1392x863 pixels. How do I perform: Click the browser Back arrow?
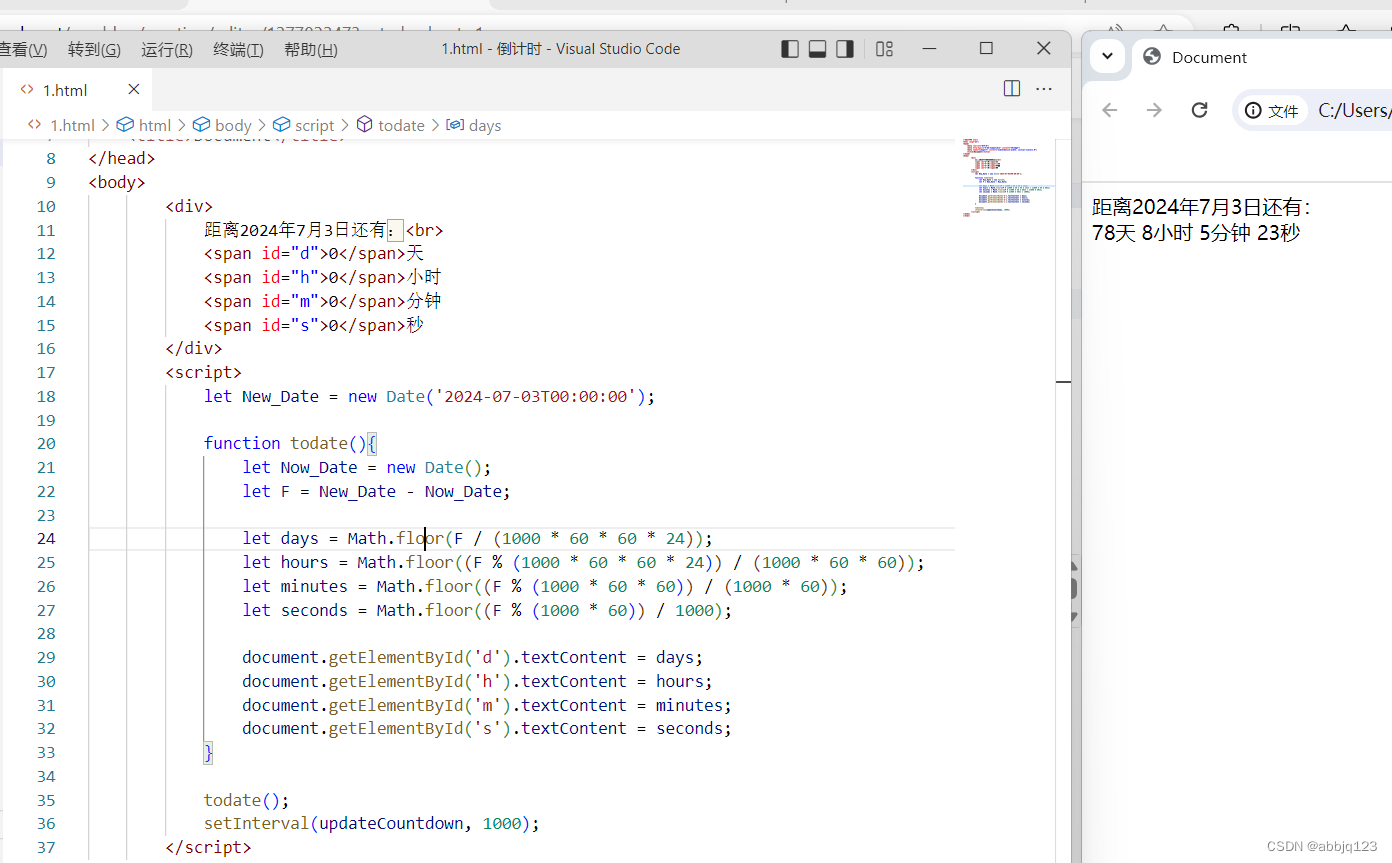coord(1109,110)
